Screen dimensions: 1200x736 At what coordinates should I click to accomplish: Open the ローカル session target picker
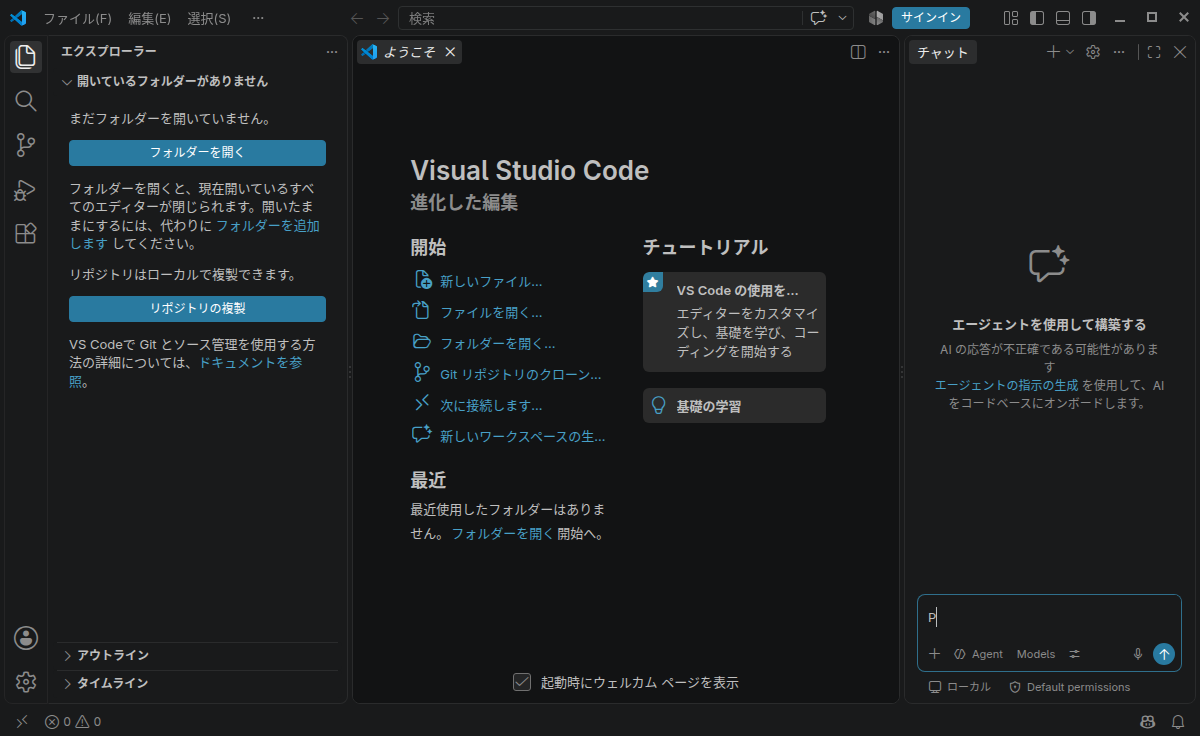tap(959, 687)
